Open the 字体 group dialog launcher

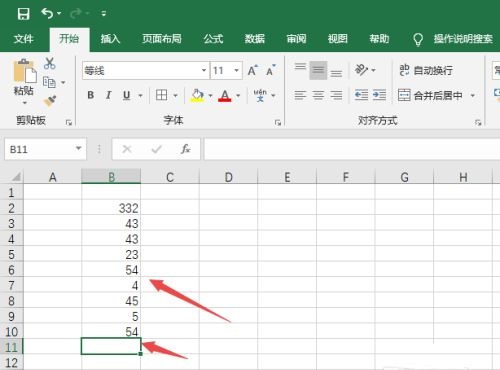pos(278,123)
